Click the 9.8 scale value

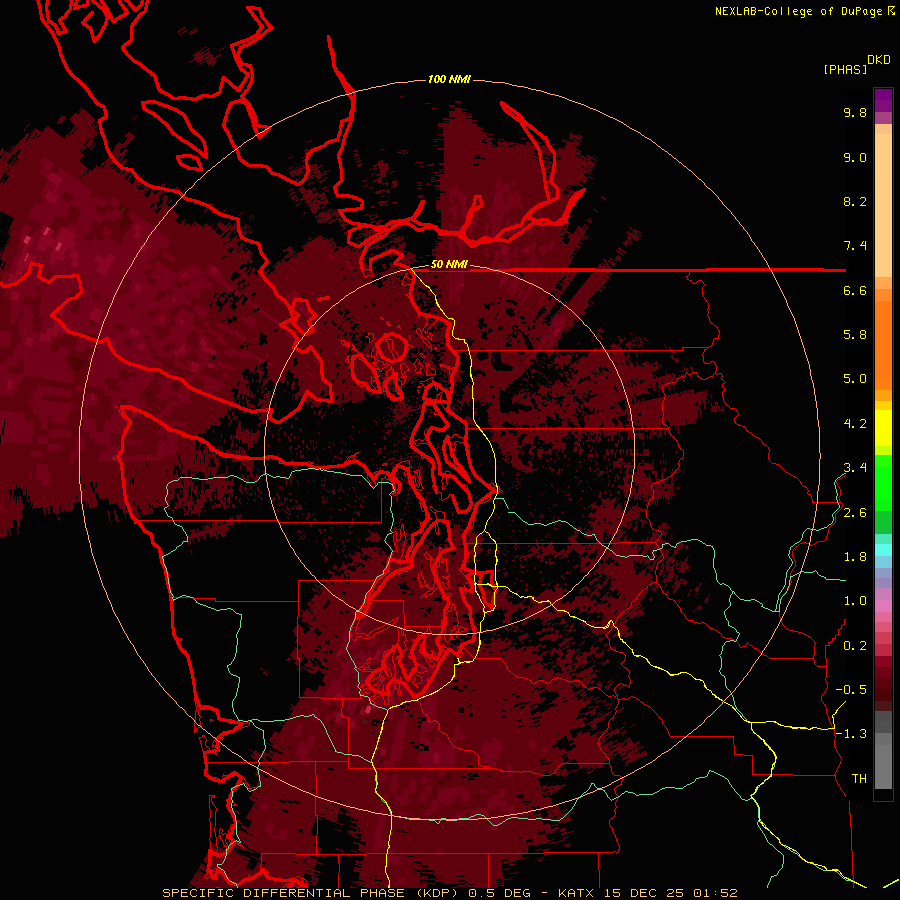click(x=855, y=112)
